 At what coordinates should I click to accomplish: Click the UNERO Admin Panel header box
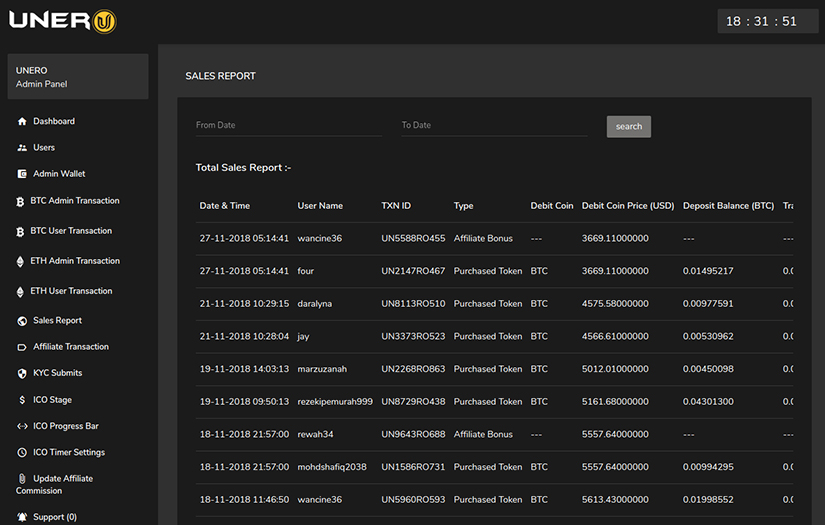coord(78,77)
